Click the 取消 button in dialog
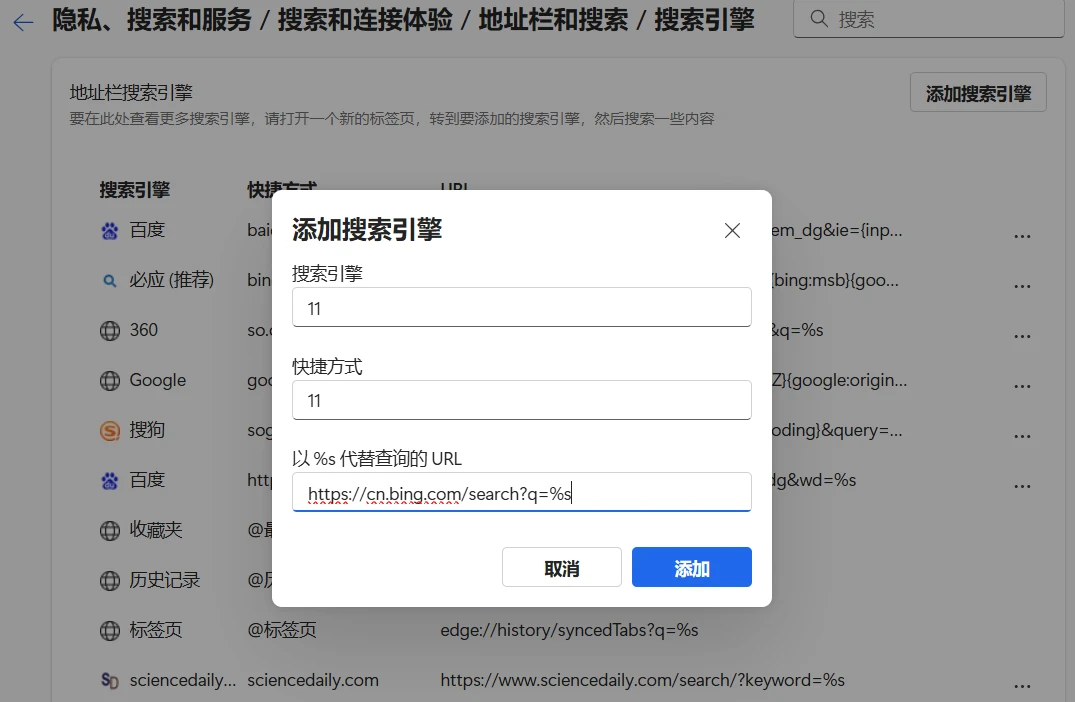This screenshot has width=1075, height=702. 561,567
